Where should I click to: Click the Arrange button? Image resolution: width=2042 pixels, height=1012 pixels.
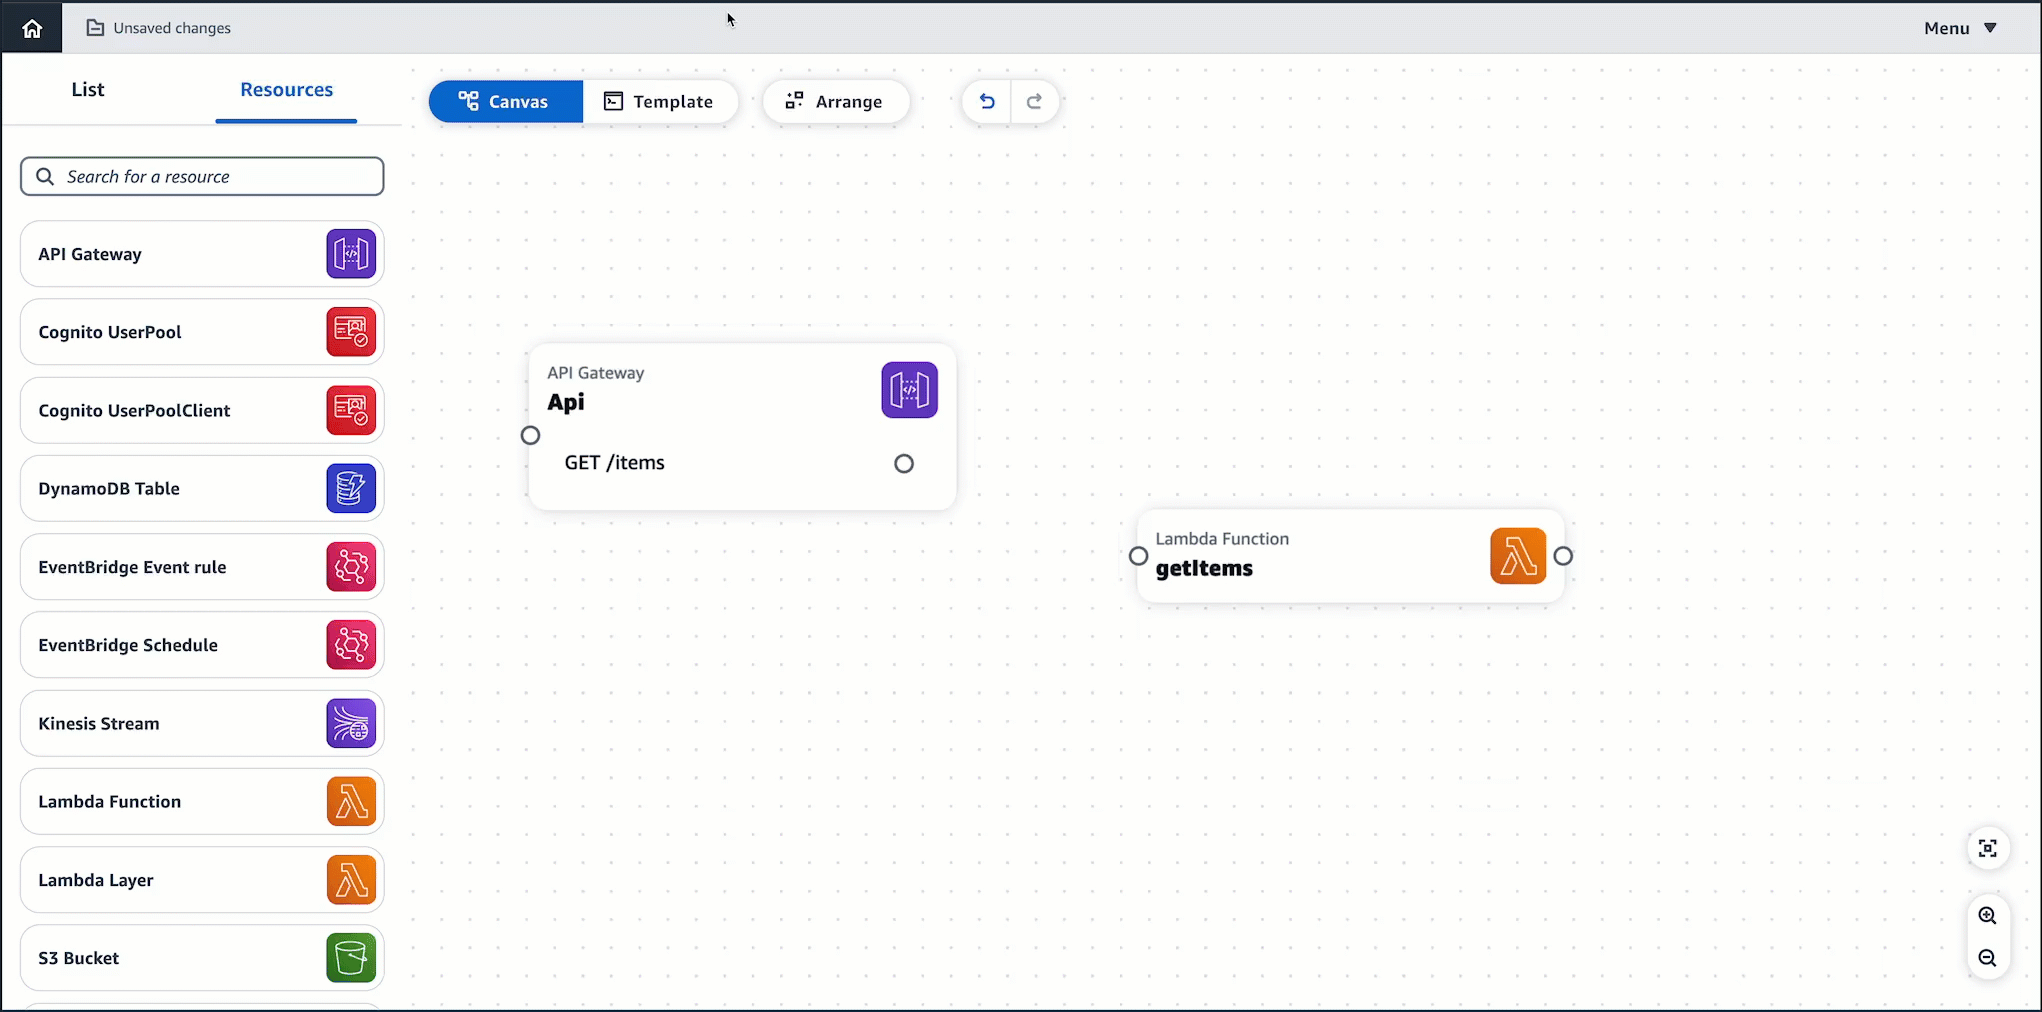836,101
